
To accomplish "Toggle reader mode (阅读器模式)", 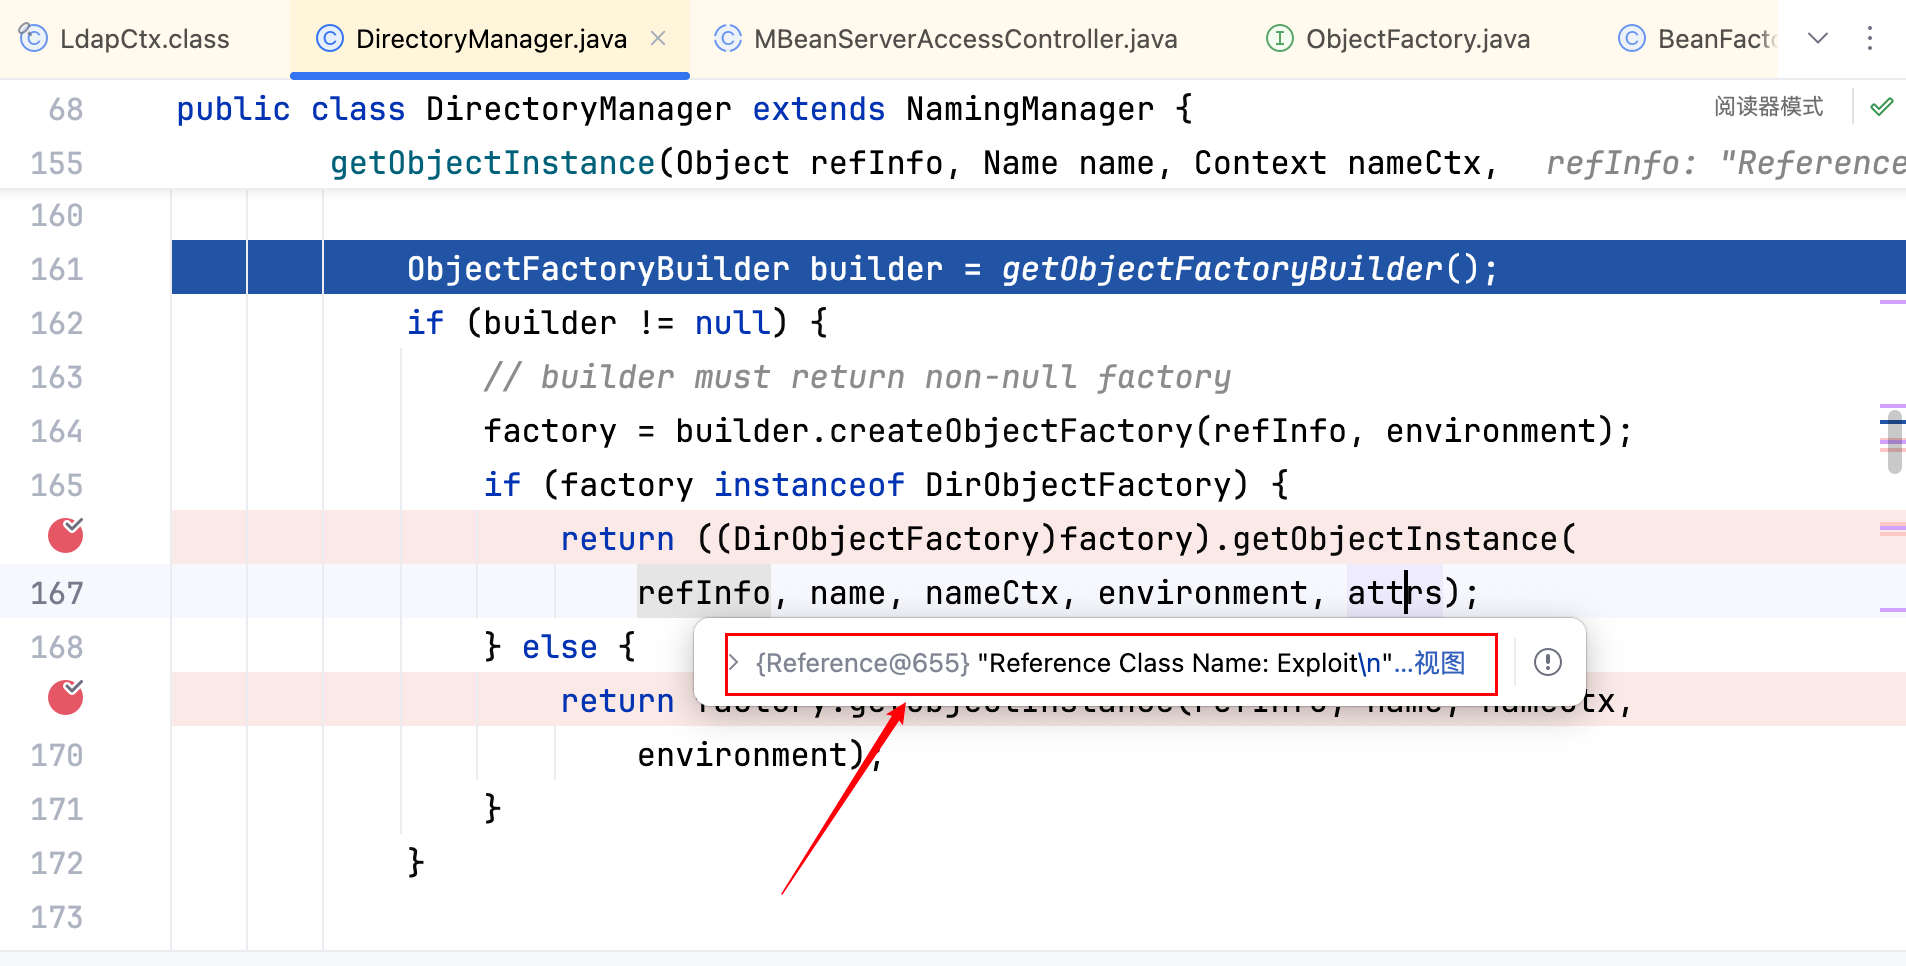I will (x=1768, y=106).
